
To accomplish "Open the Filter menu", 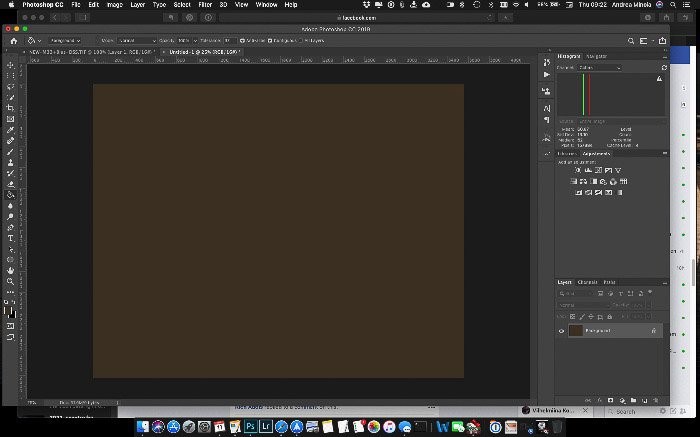I will pyautogui.click(x=205, y=4).
